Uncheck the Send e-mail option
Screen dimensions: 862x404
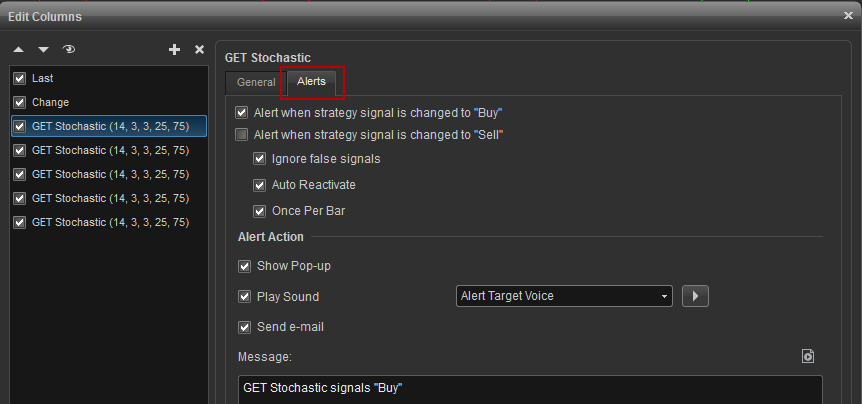tap(244, 328)
